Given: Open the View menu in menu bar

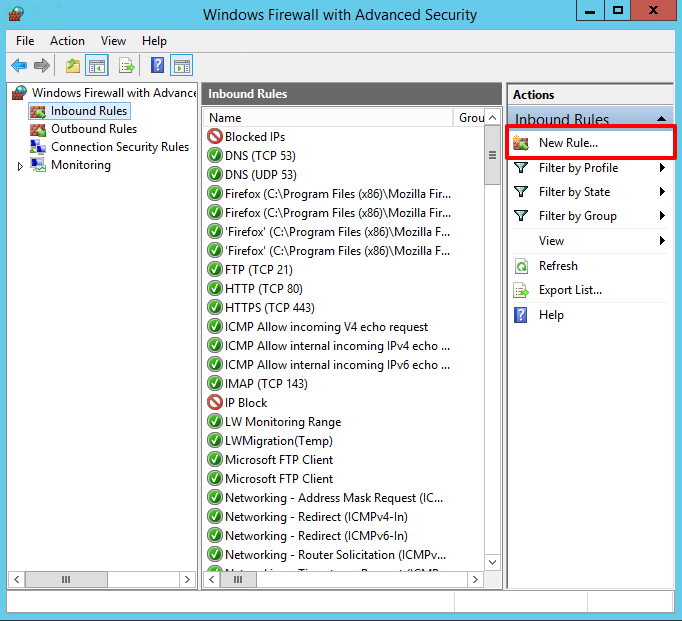Looking at the screenshot, I should [113, 41].
